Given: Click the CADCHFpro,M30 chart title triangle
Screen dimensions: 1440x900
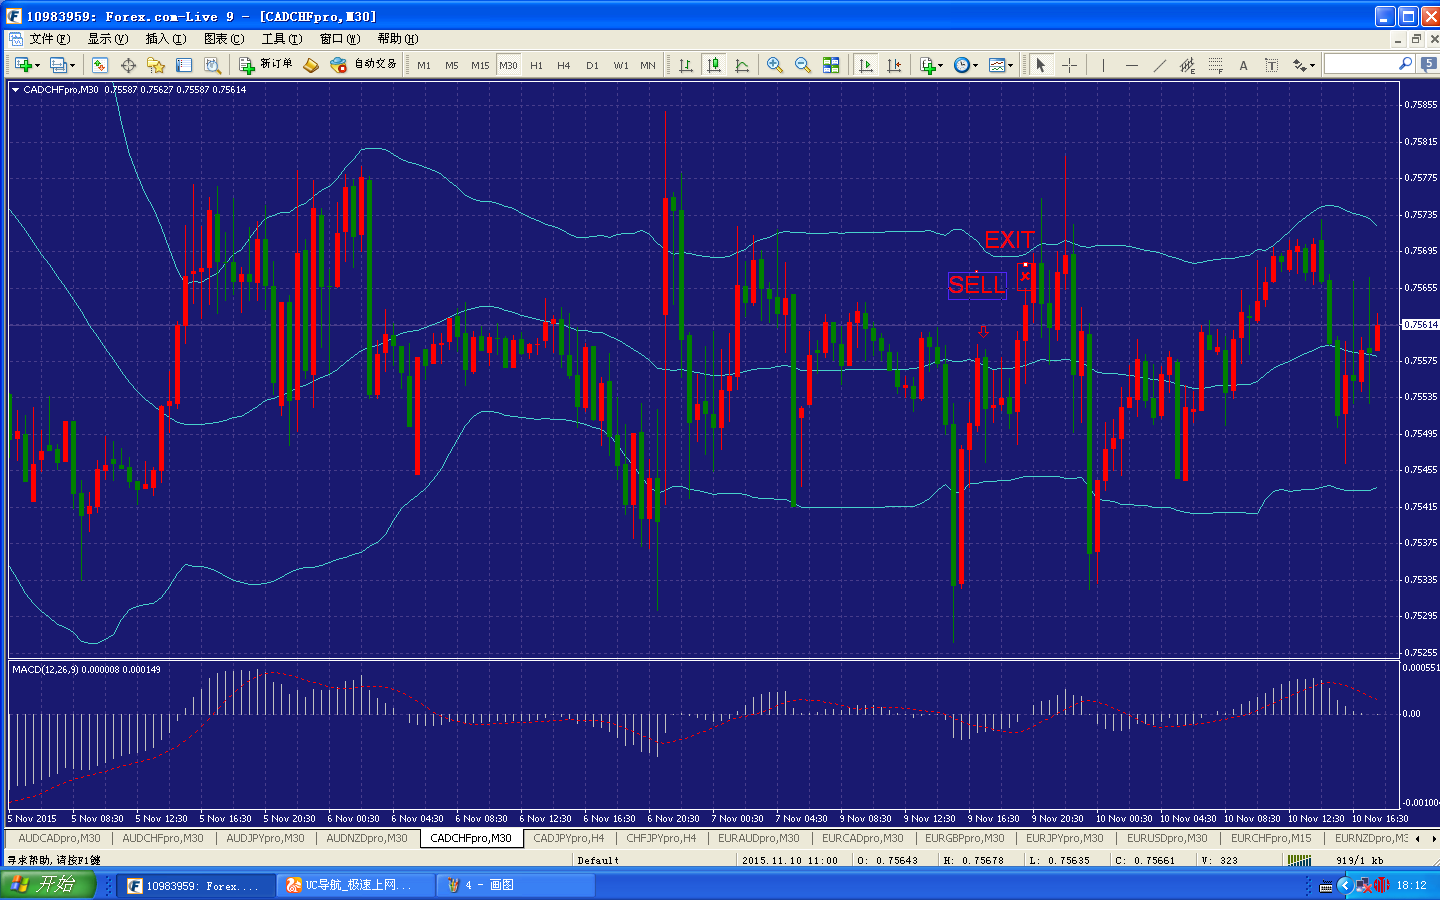Looking at the screenshot, I should pyautogui.click(x=16, y=90).
